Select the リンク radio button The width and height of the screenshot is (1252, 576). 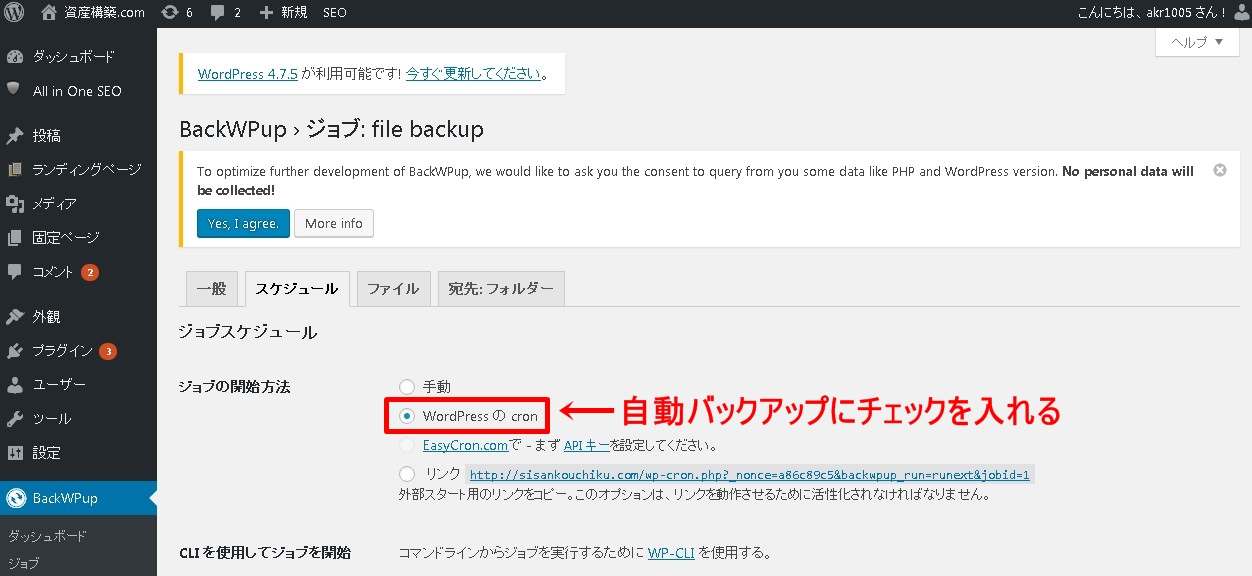(406, 474)
